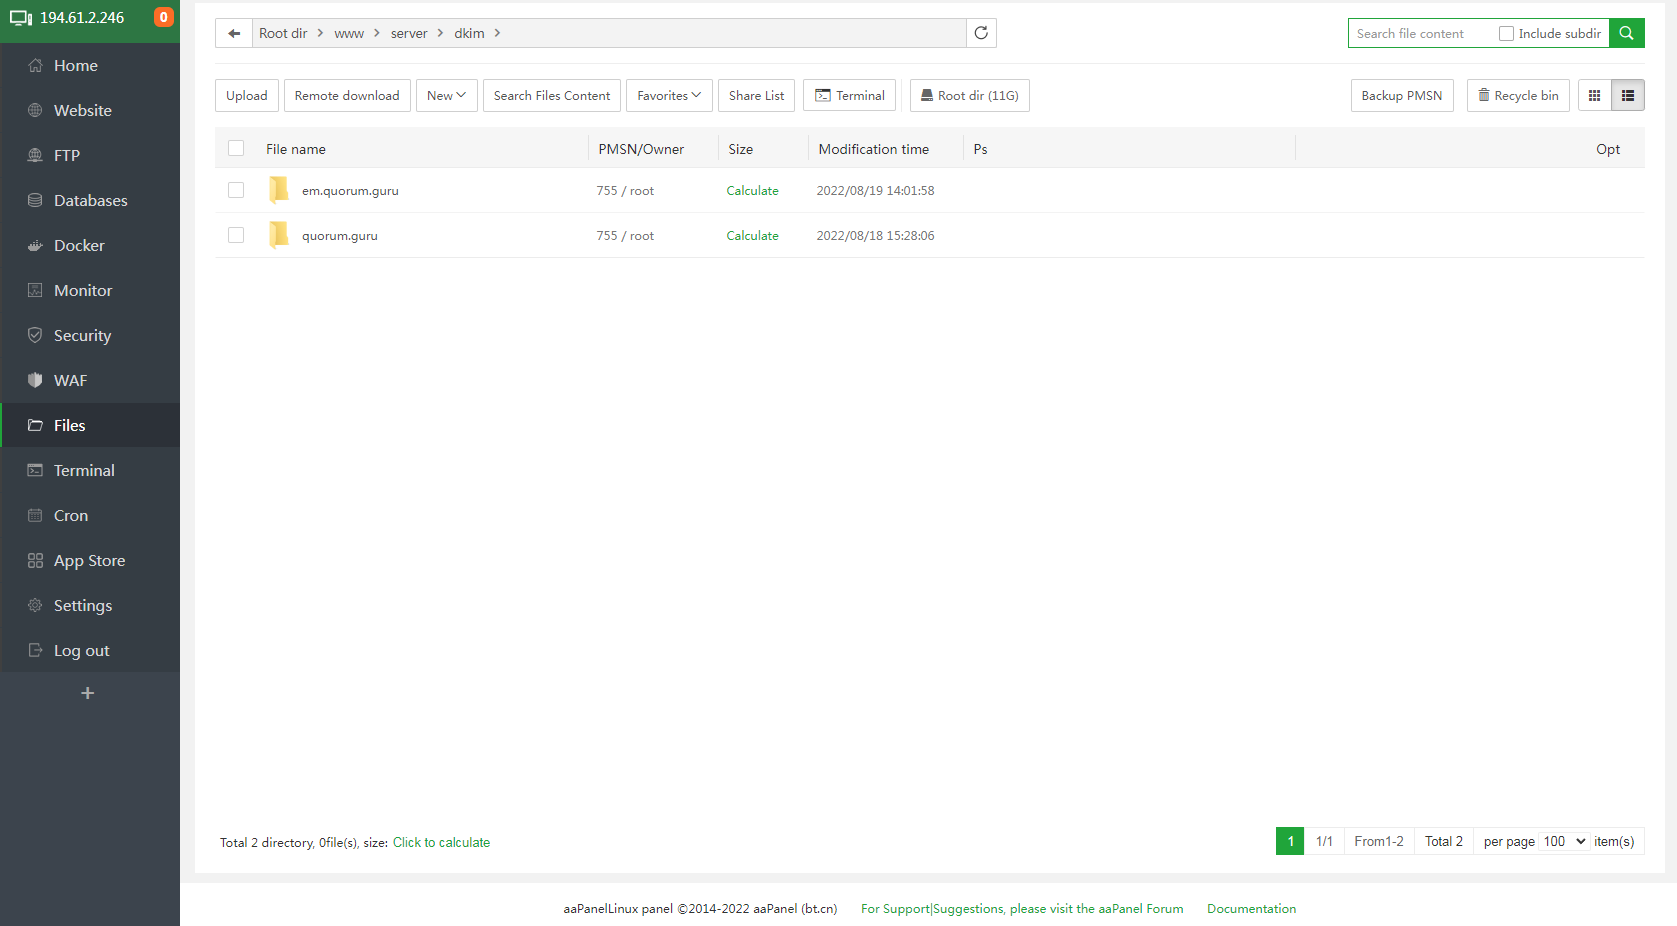
Task: Open Terminal from the toolbar
Action: click(x=850, y=96)
